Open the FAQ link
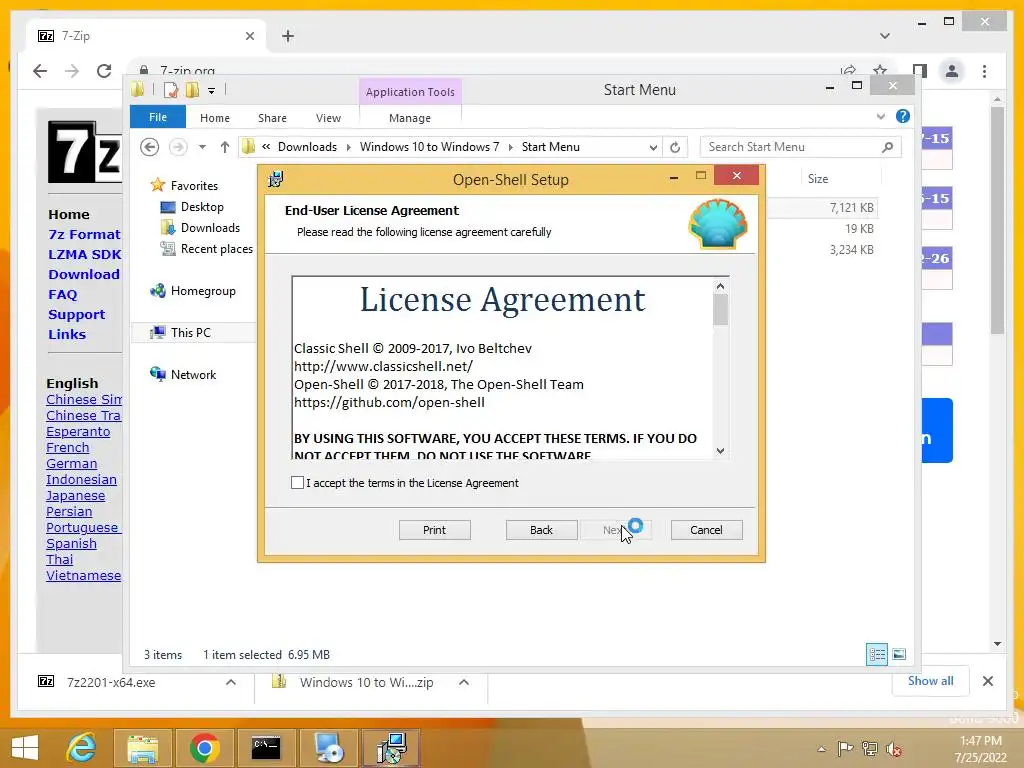This screenshot has height=768, width=1024. coord(63,295)
